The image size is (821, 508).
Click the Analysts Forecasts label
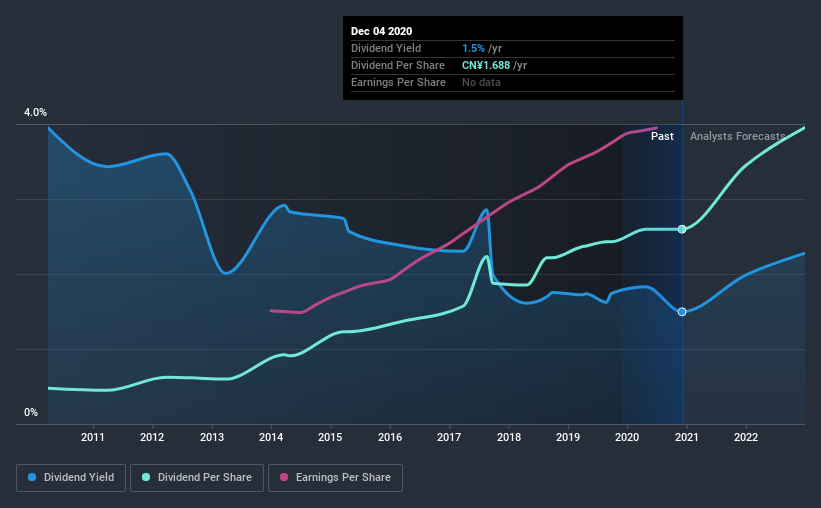click(x=737, y=136)
